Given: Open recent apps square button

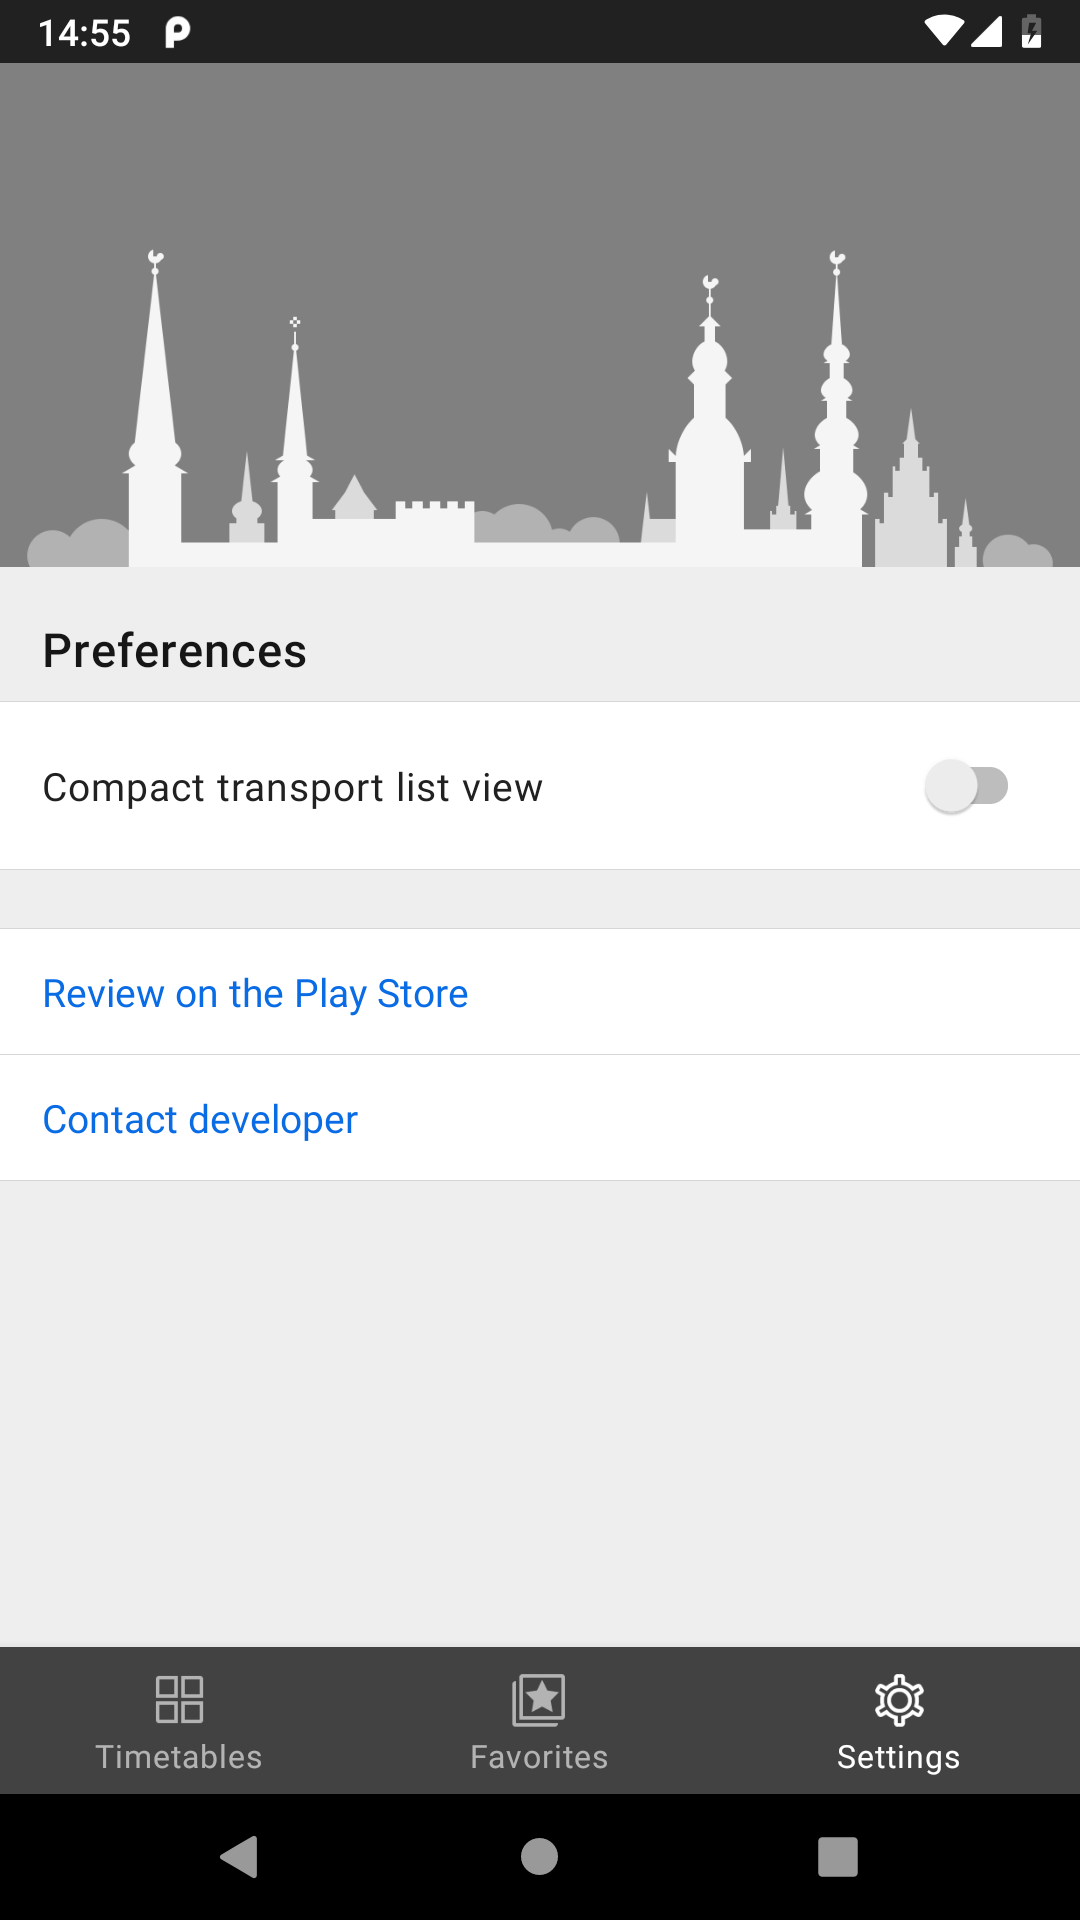Looking at the screenshot, I should tap(838, 1857).
